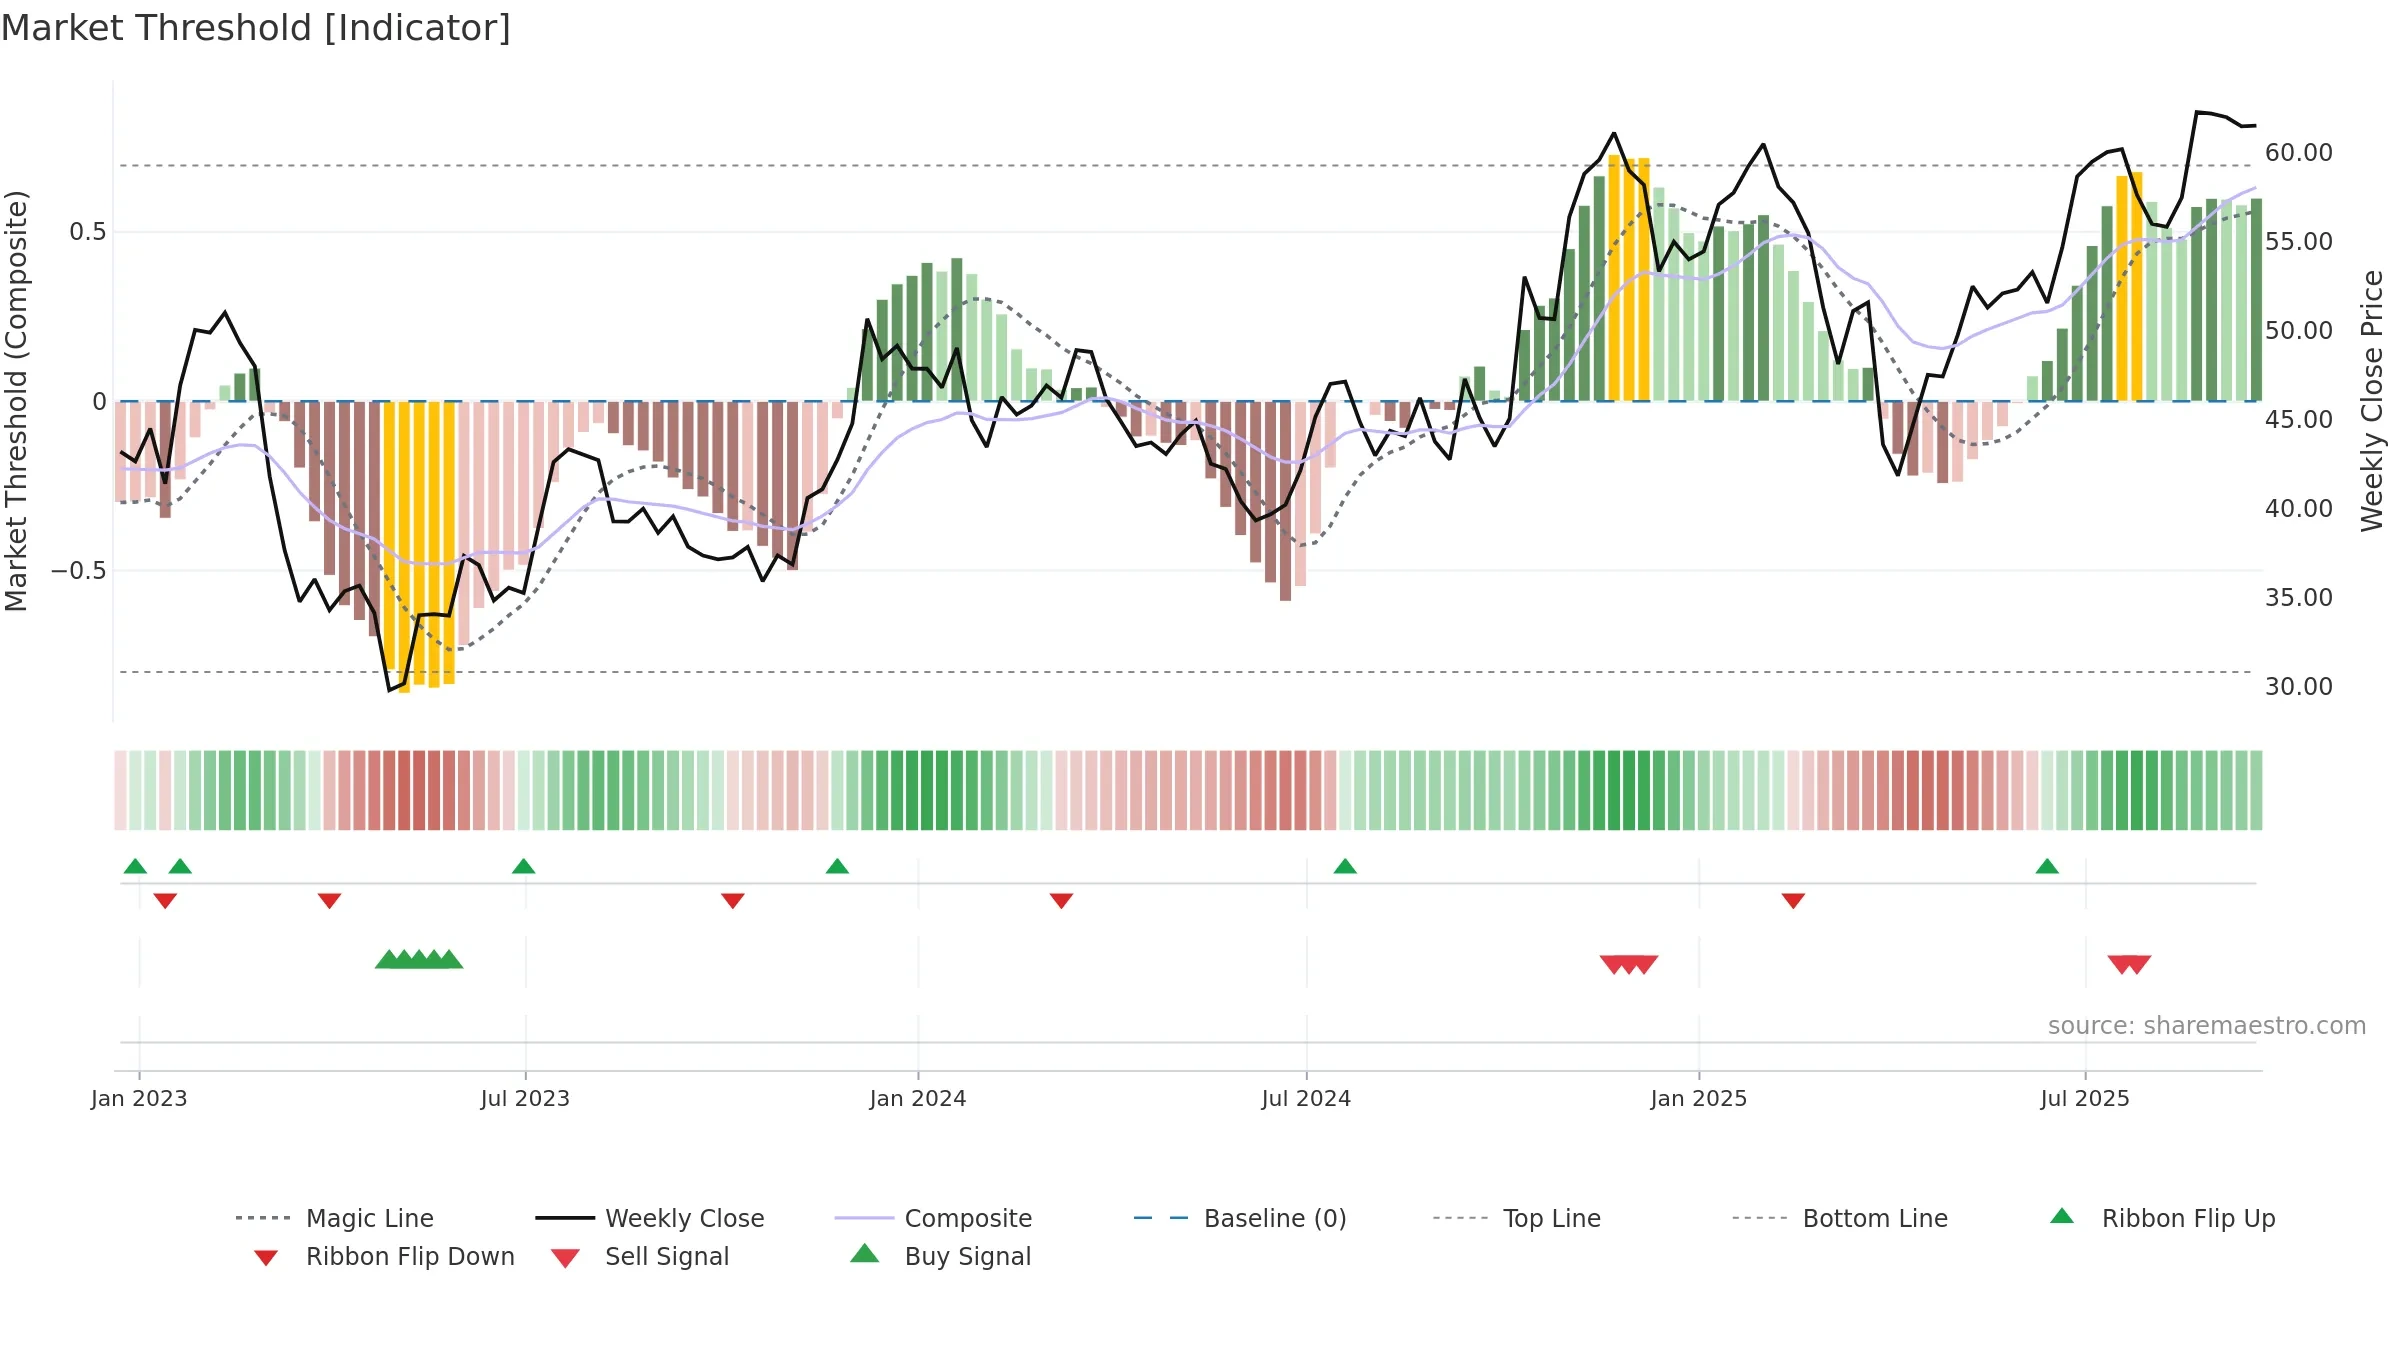Click the yellow bars near May 2023 low
Image resolution: width=2400 pixels, height=1350 pixels.
(x=420, y=545)
